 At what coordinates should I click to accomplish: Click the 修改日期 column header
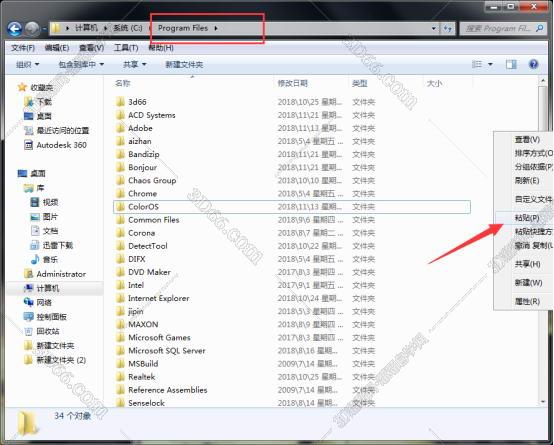pos(293,83)
